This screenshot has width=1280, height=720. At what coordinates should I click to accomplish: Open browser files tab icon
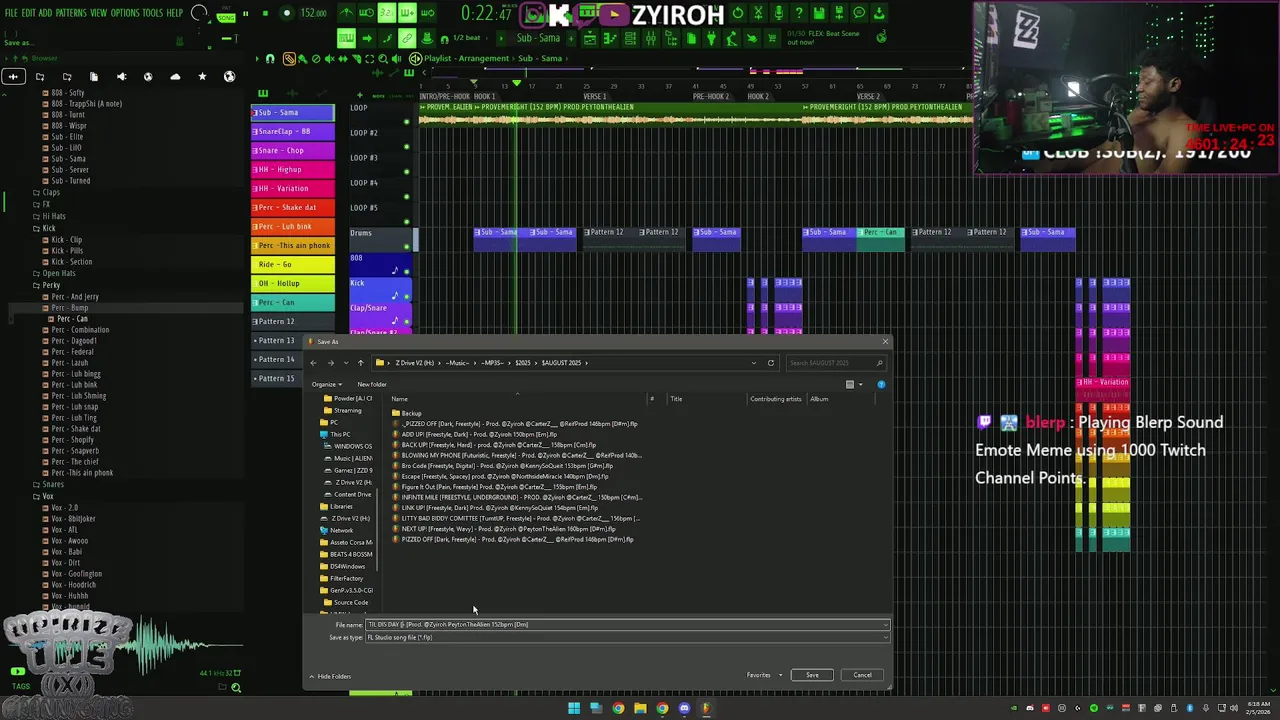click(x=94, y=77)
